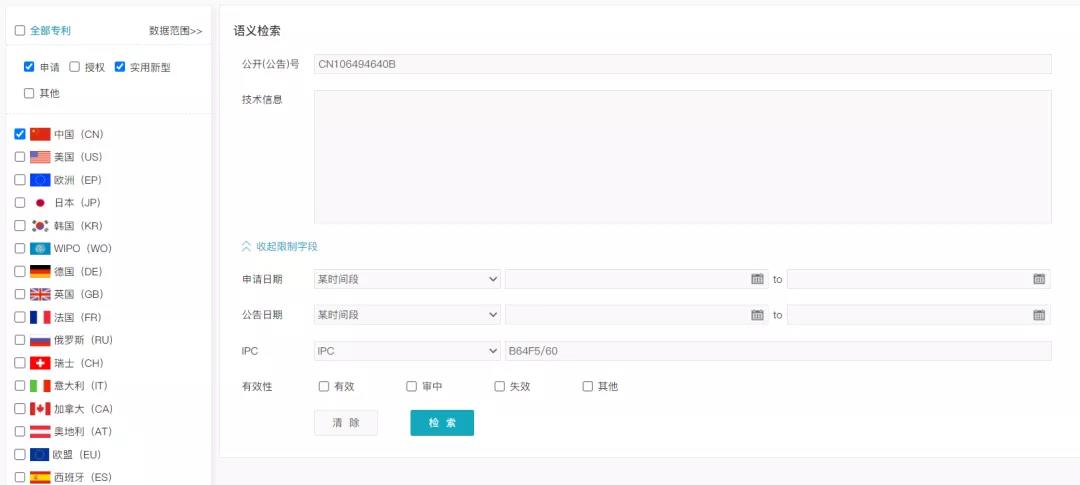This screenshot has height=485, width=1080.
Task: Click the Europe (EP) flag icon
Action: click(x=40, y=180)
